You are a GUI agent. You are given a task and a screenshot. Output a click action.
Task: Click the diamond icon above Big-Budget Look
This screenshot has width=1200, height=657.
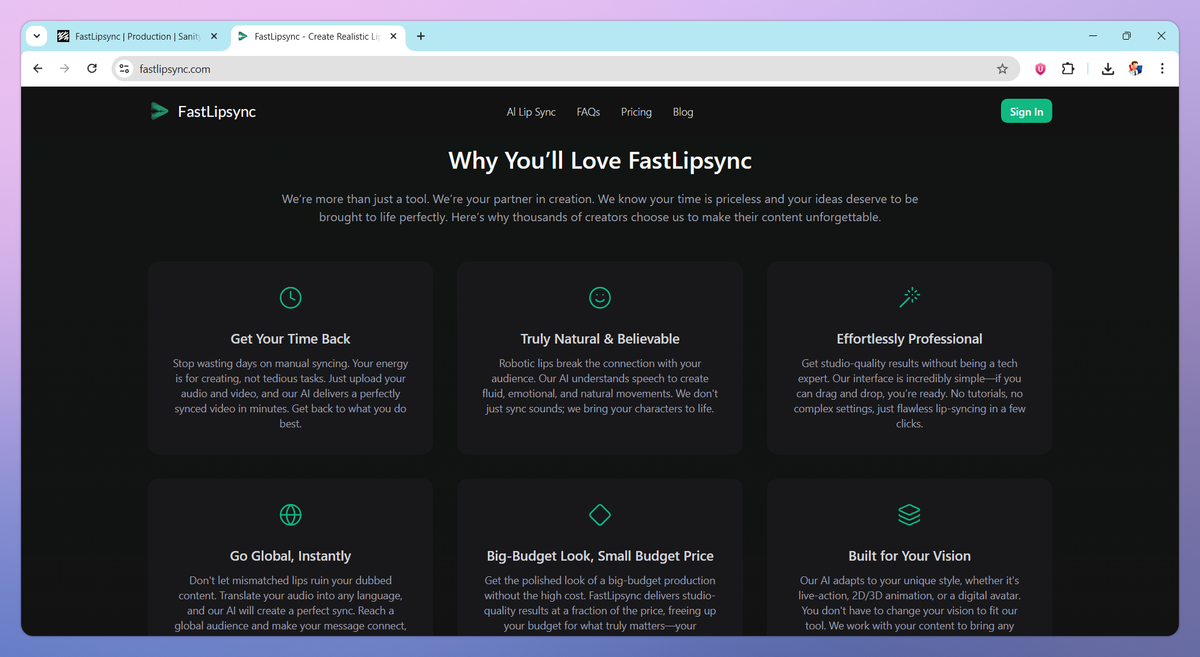pos(600,514)
